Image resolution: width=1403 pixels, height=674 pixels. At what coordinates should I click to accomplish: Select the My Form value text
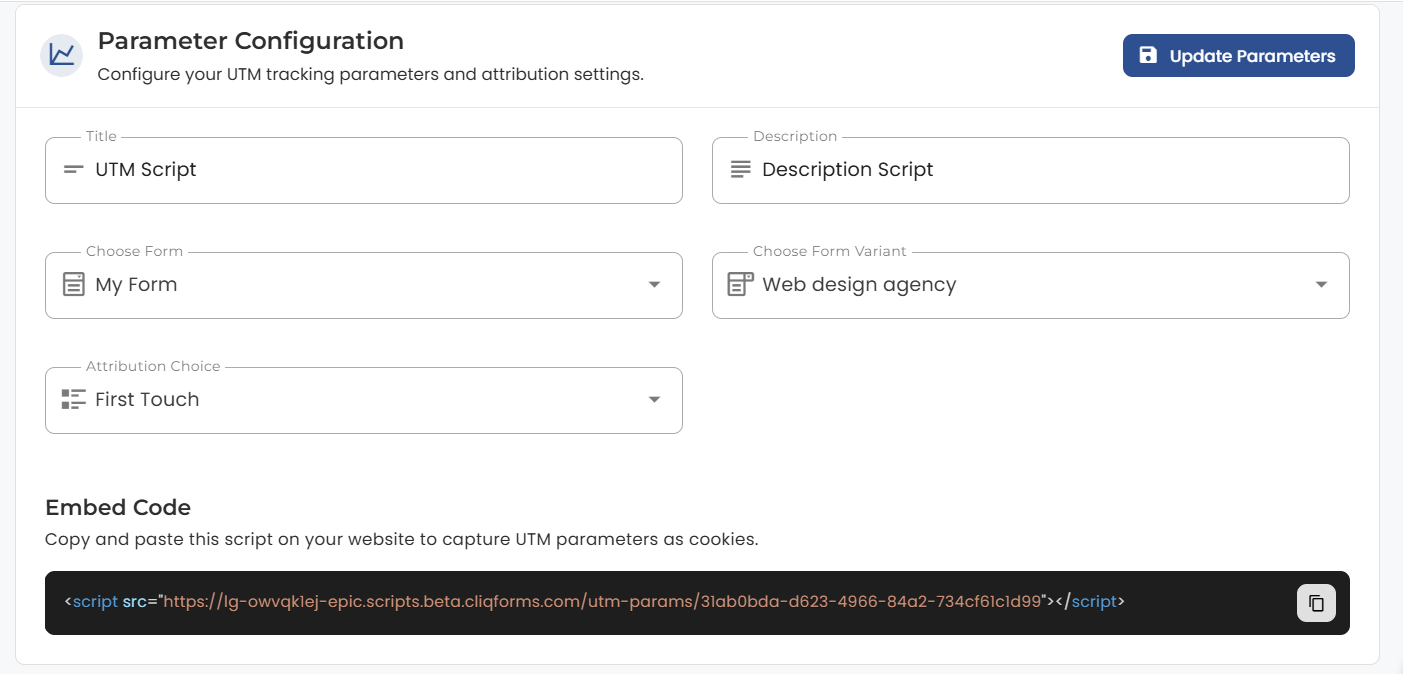[x=136, y=285]
